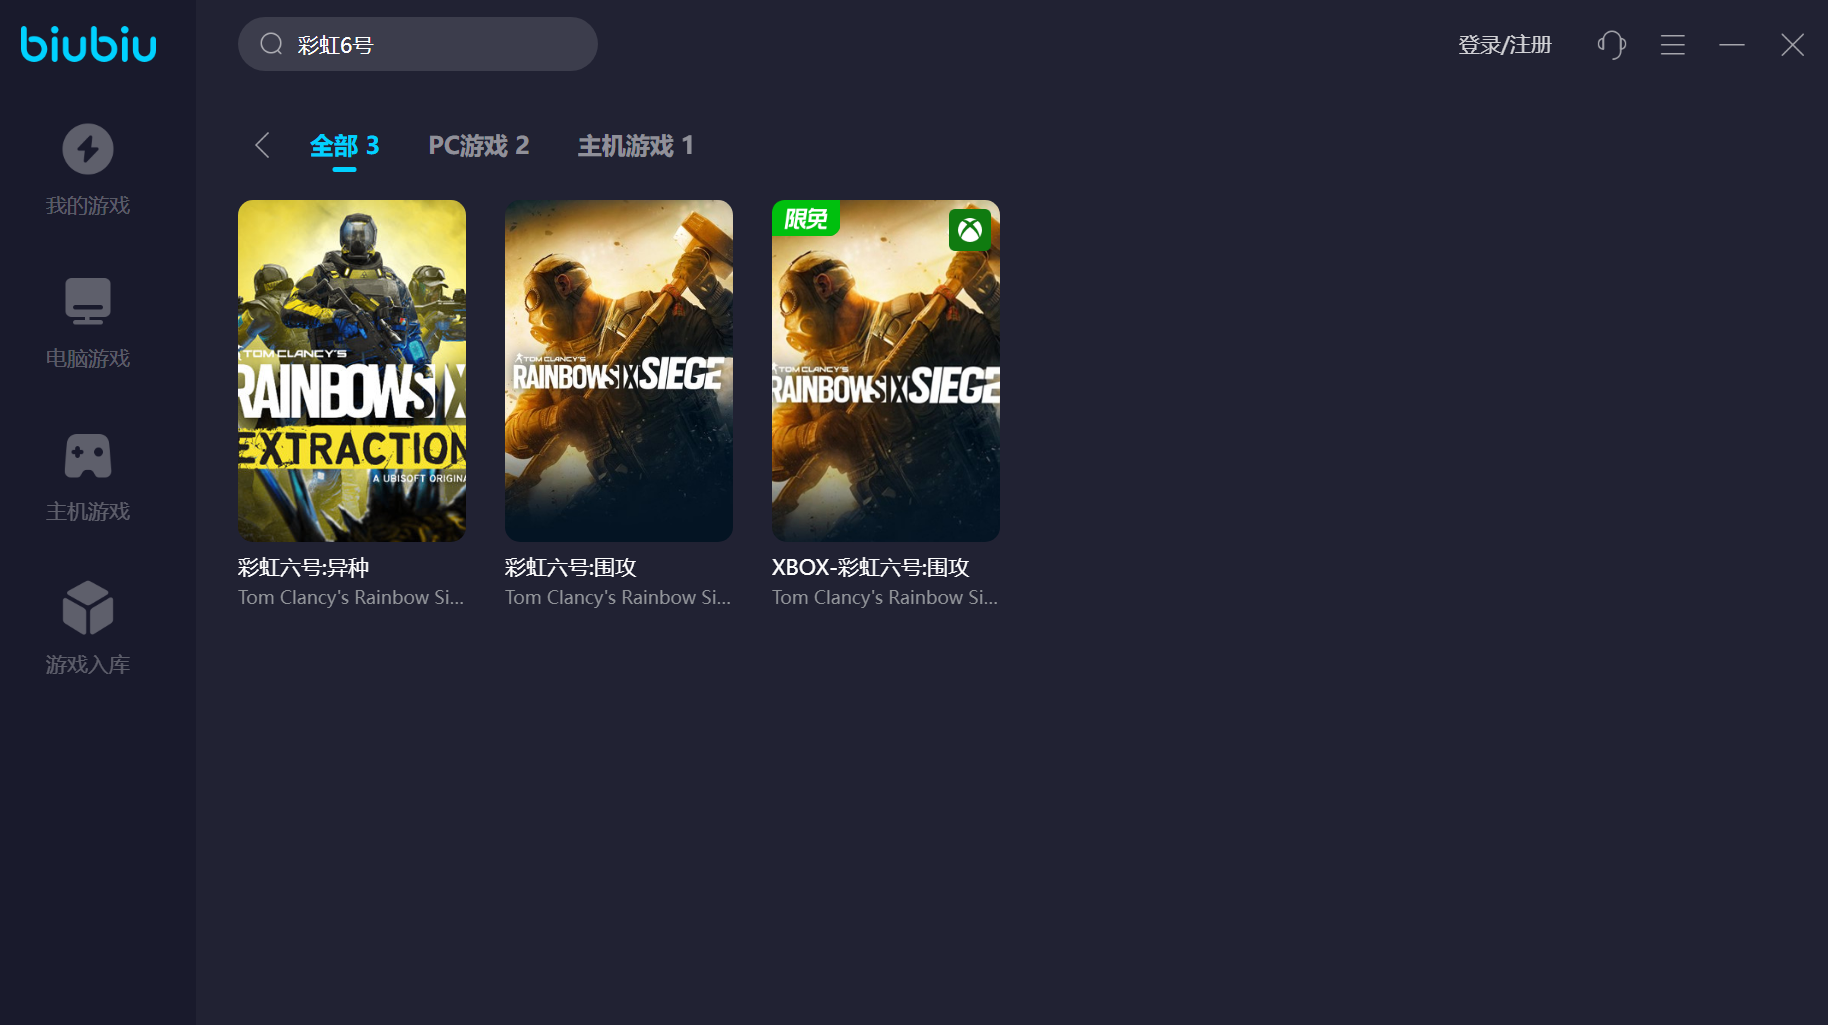The image size is (1828, 1025).
Task: Switch to the PC游戏 2 tab
Action: [478, 146]
